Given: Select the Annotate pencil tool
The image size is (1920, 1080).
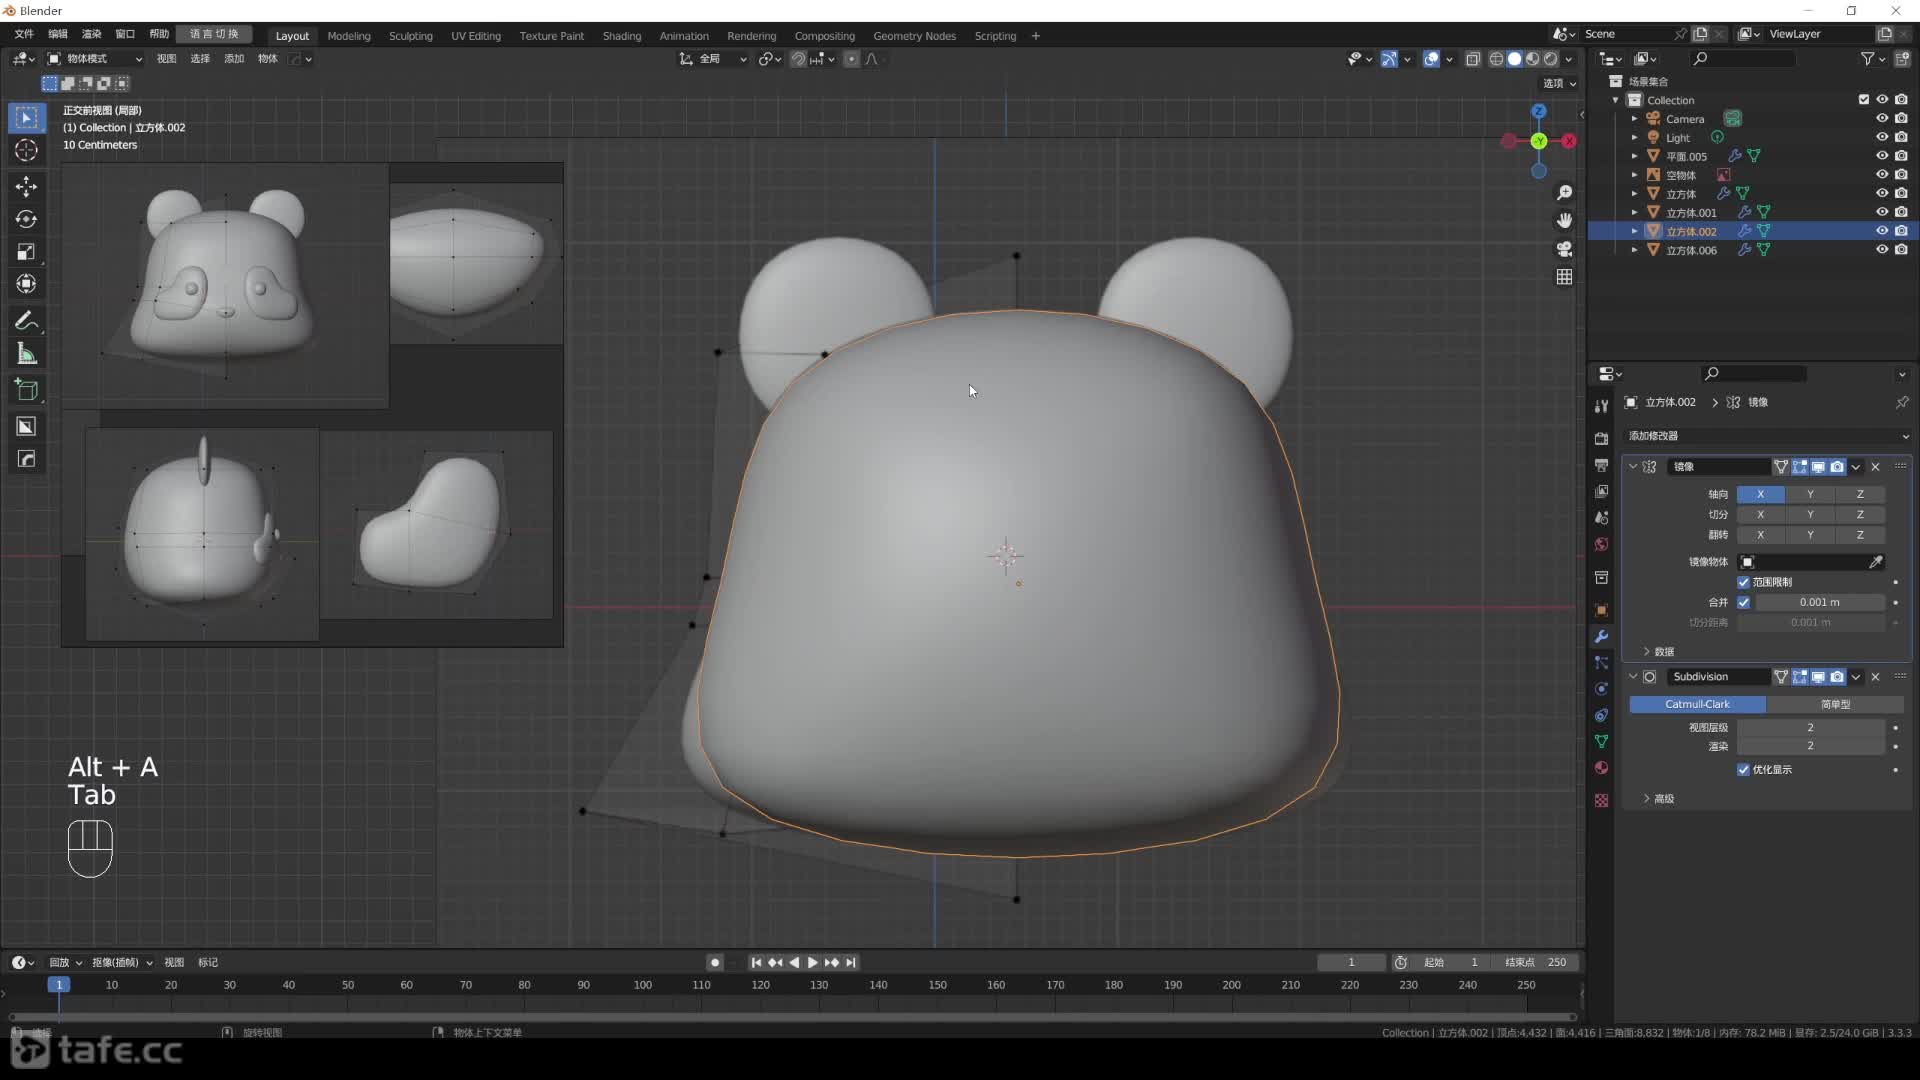Looking at the screenshot, I should click(x=27, y=321).
